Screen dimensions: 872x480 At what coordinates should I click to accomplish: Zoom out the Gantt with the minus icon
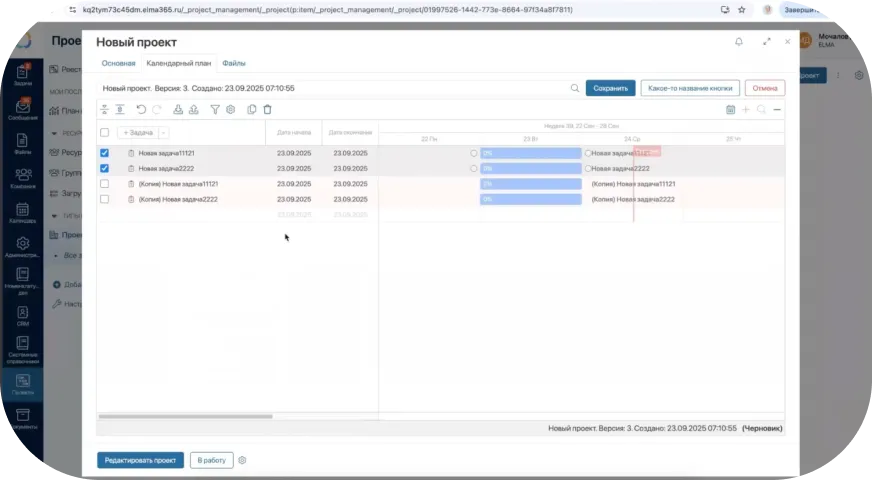coord(777,110)
